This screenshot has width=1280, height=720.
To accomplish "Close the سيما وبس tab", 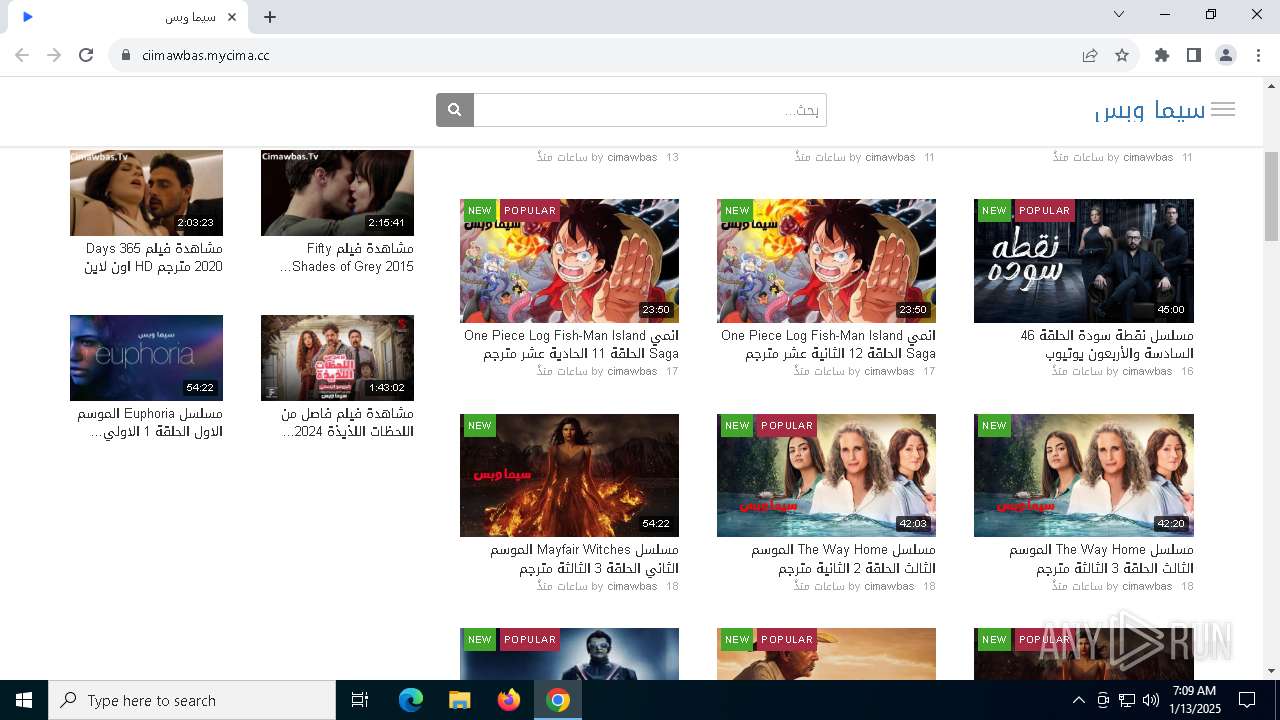I will (233, 17).
